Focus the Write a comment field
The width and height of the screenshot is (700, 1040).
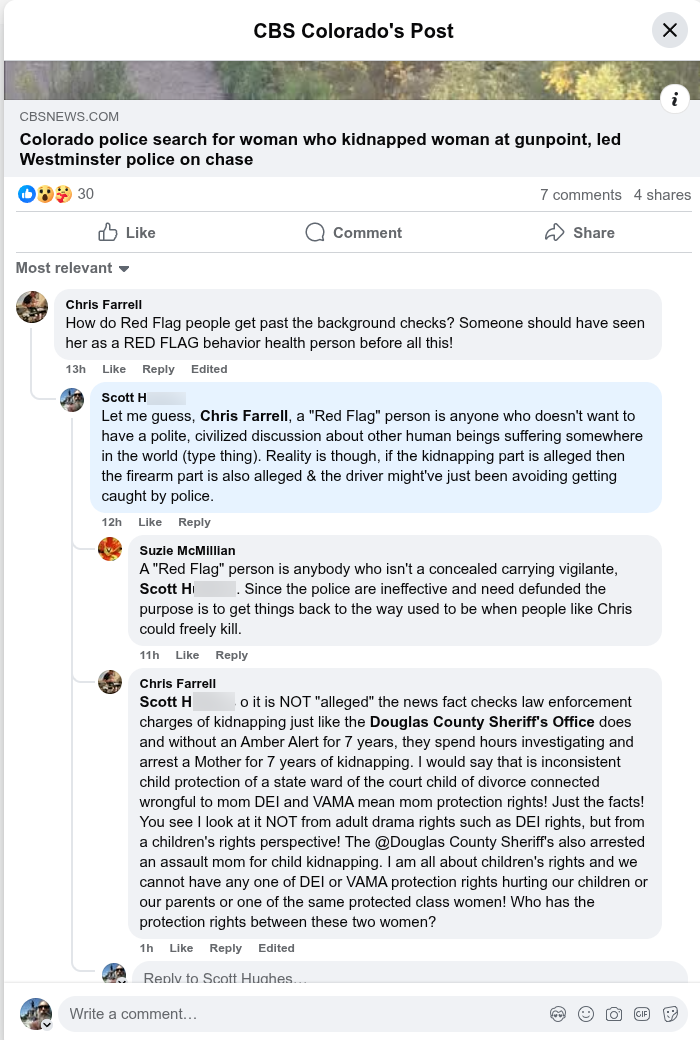300,1014
